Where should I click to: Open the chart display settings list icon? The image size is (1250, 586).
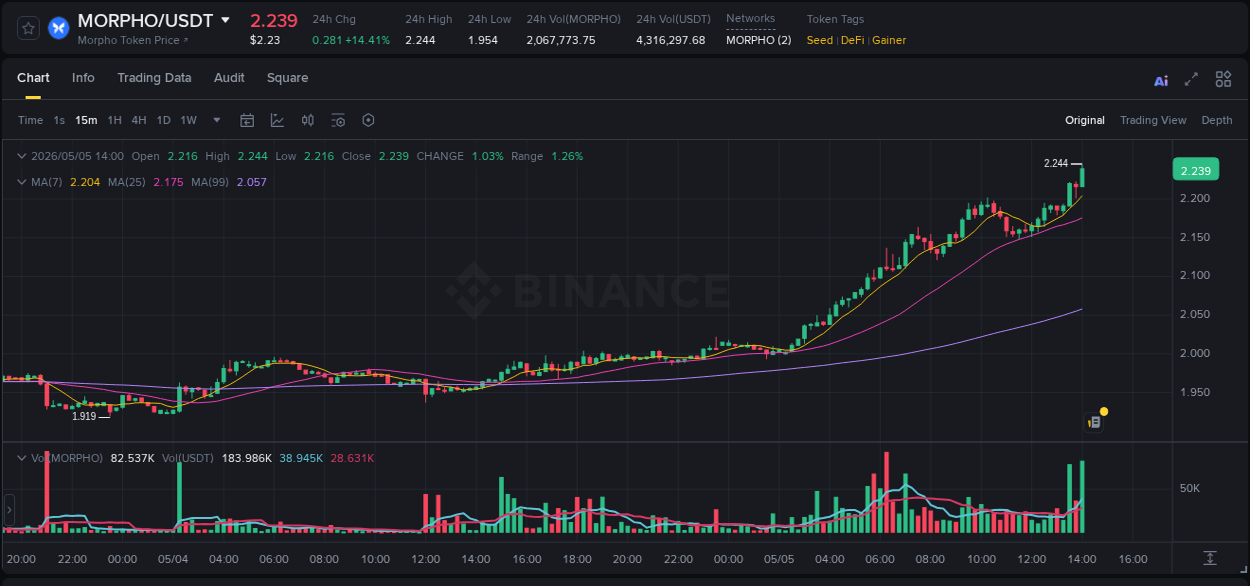click(x=338, y=120)
